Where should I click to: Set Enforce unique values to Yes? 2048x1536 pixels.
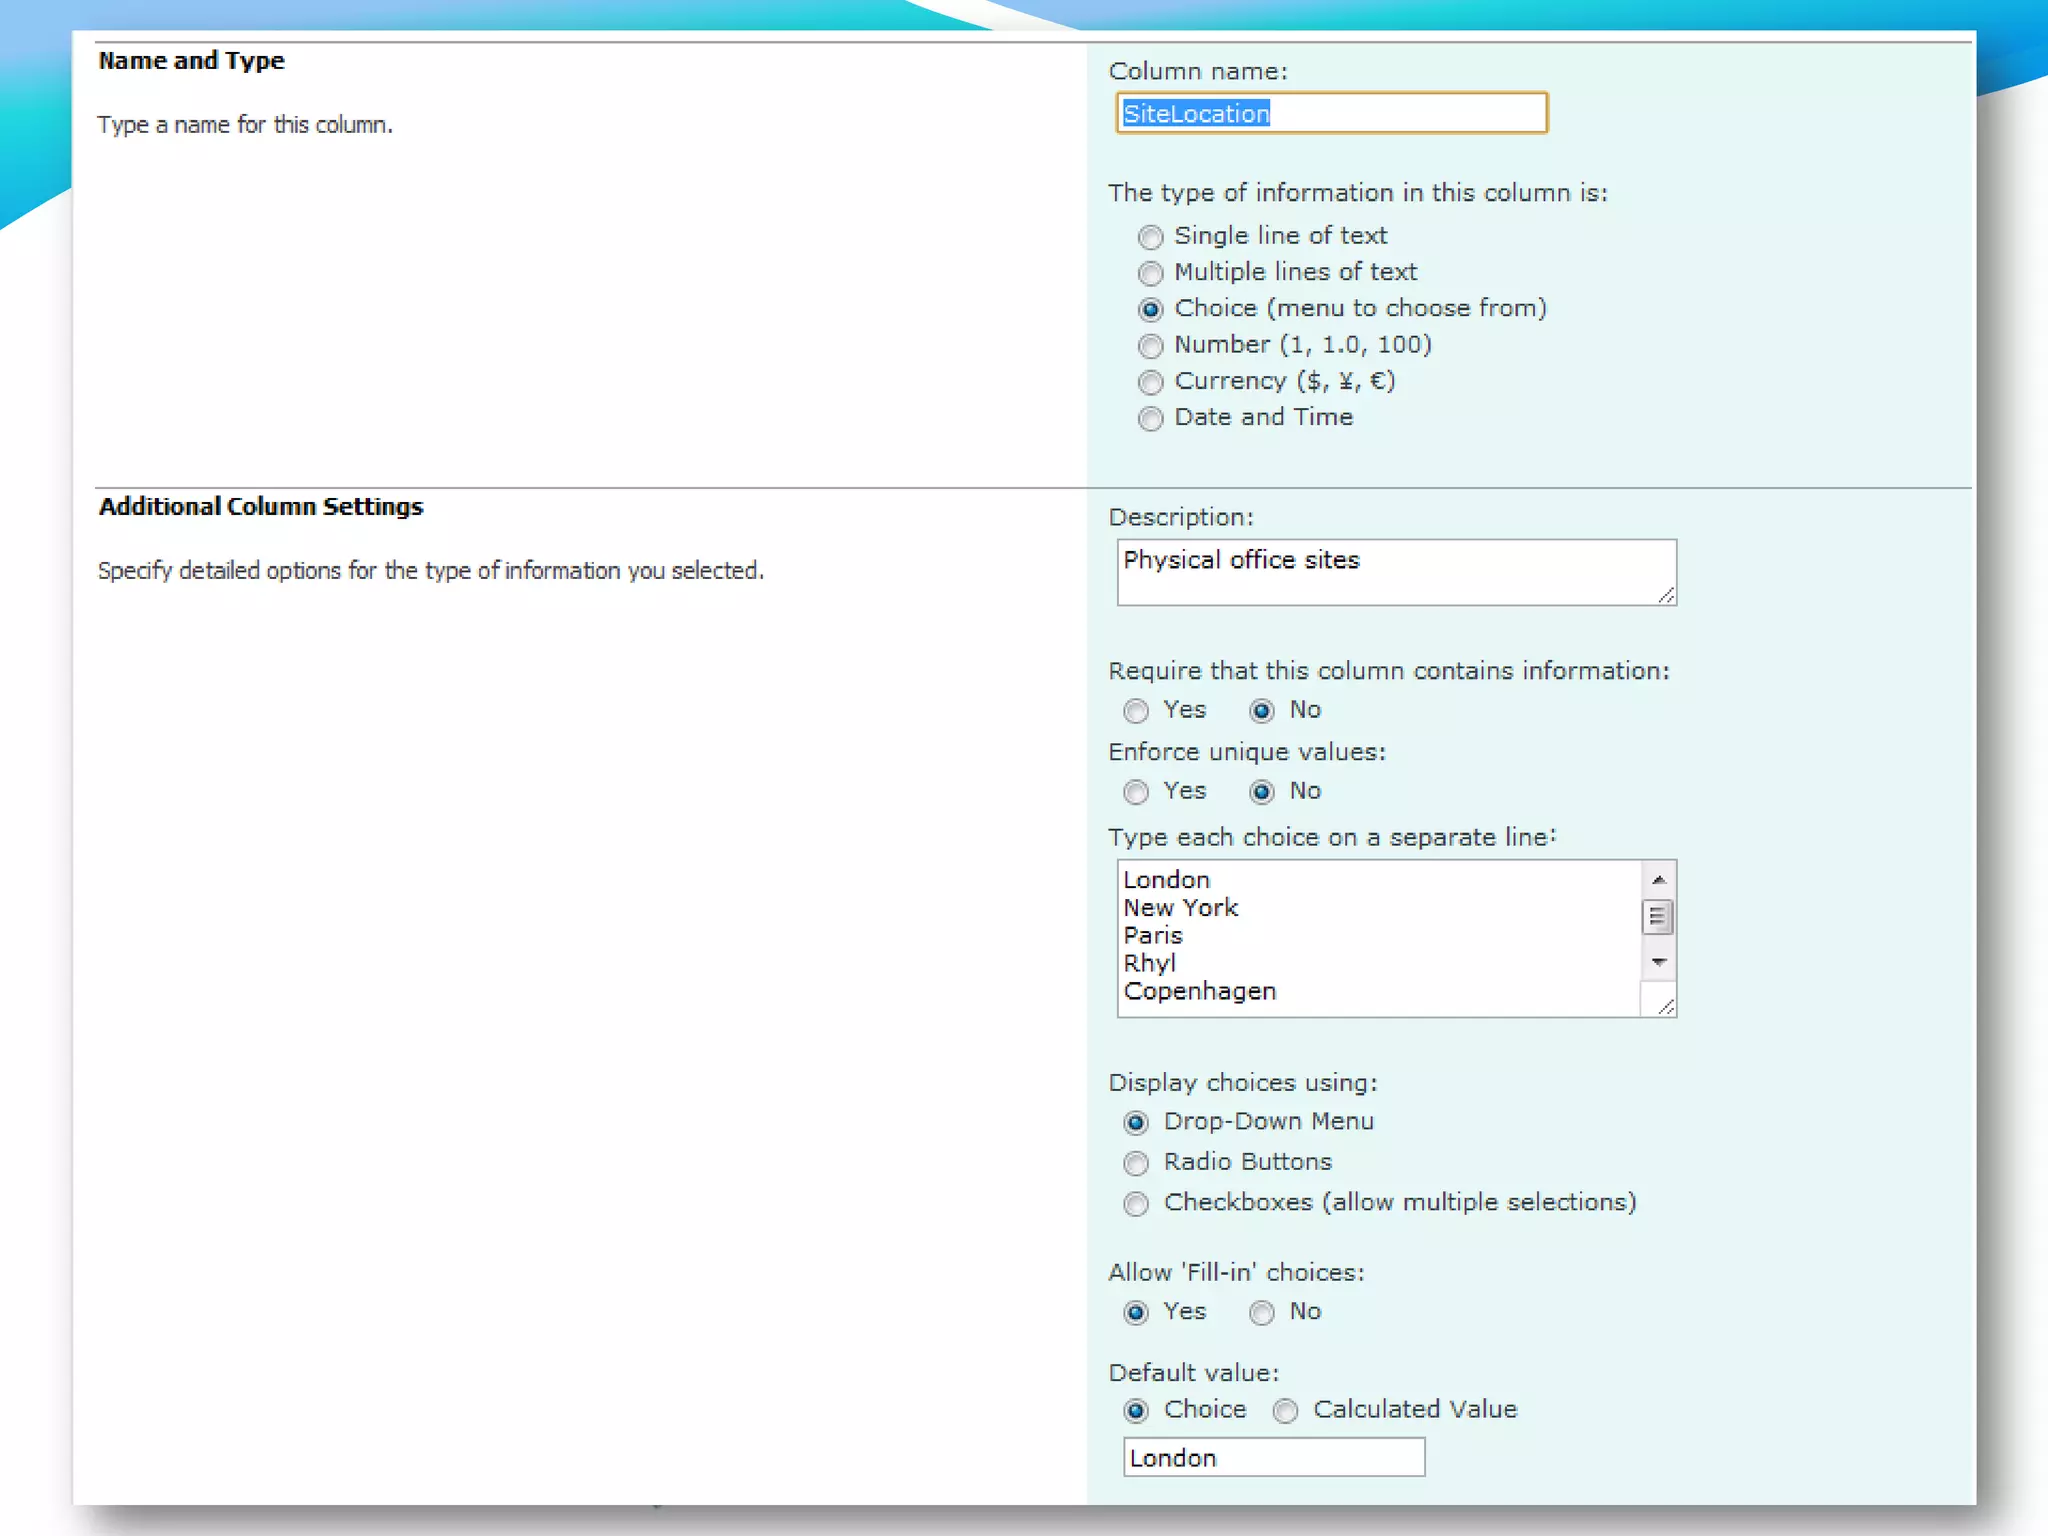point(1135,792)
